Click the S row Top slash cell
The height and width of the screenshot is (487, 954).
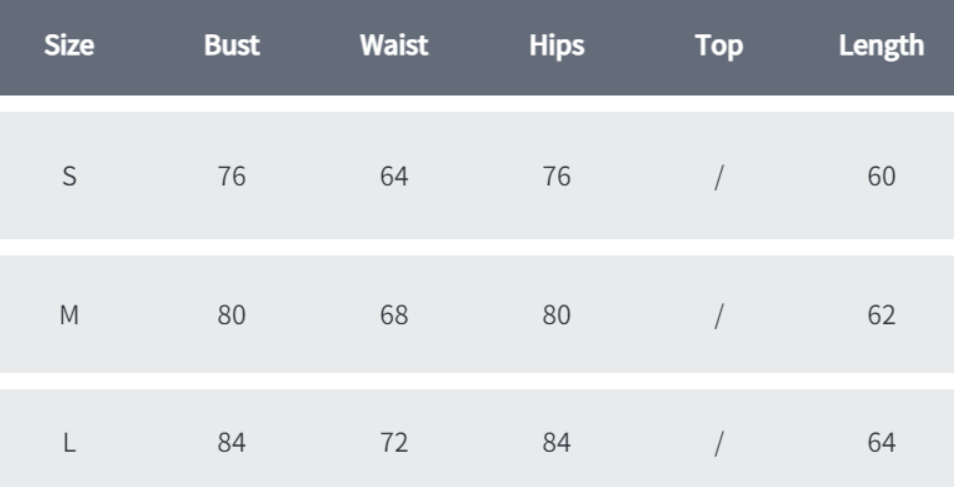coord(719,177)
